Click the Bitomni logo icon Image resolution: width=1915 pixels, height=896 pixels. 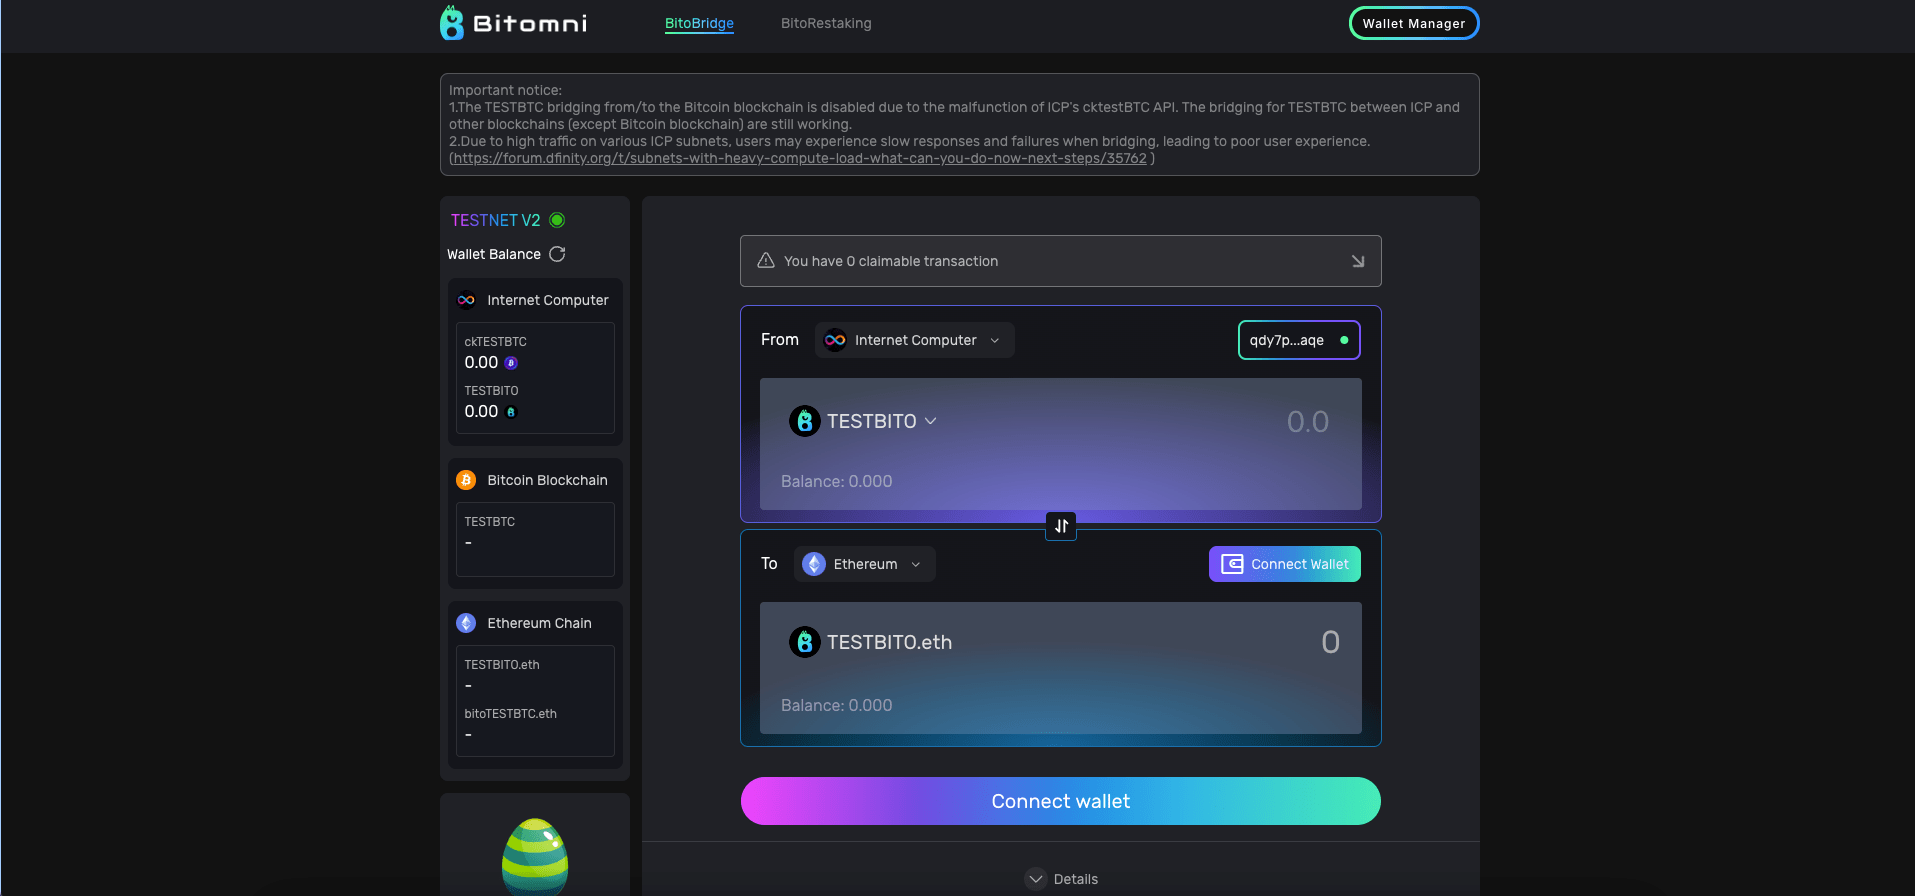452,23
